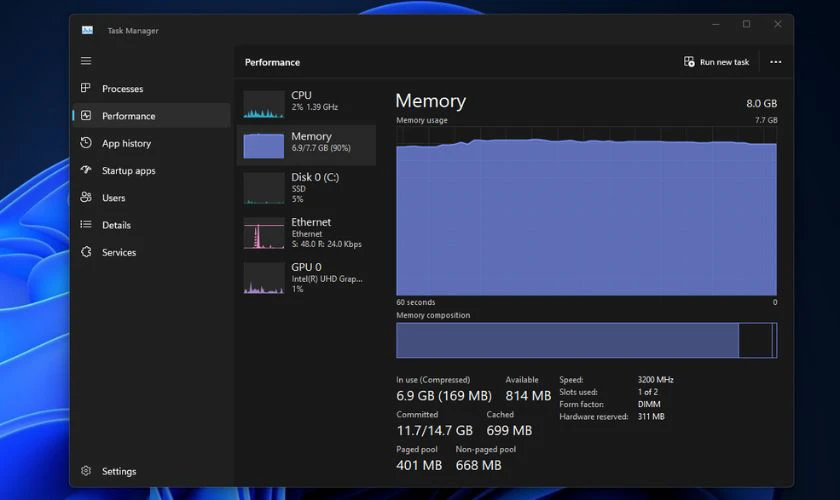Click the 60 seconds graph axis label

pos(416,302)
